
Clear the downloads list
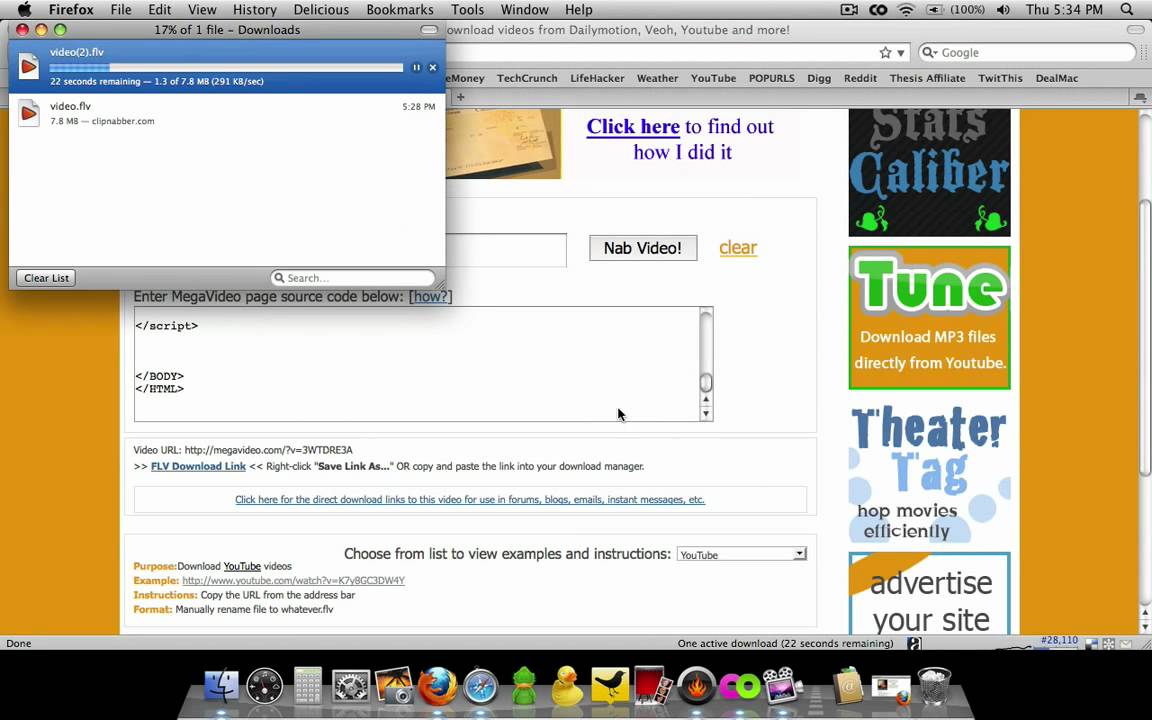[46, 278]
